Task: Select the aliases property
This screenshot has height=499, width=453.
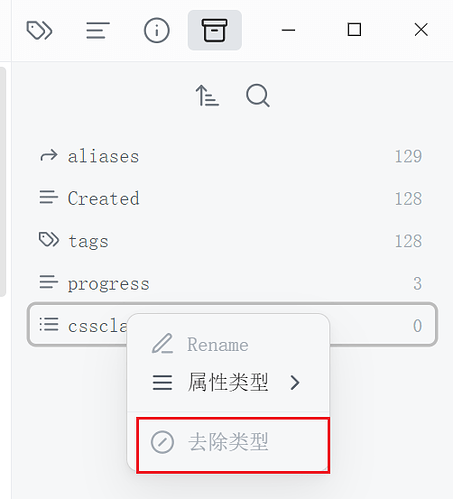Action: tap(232, 156)
